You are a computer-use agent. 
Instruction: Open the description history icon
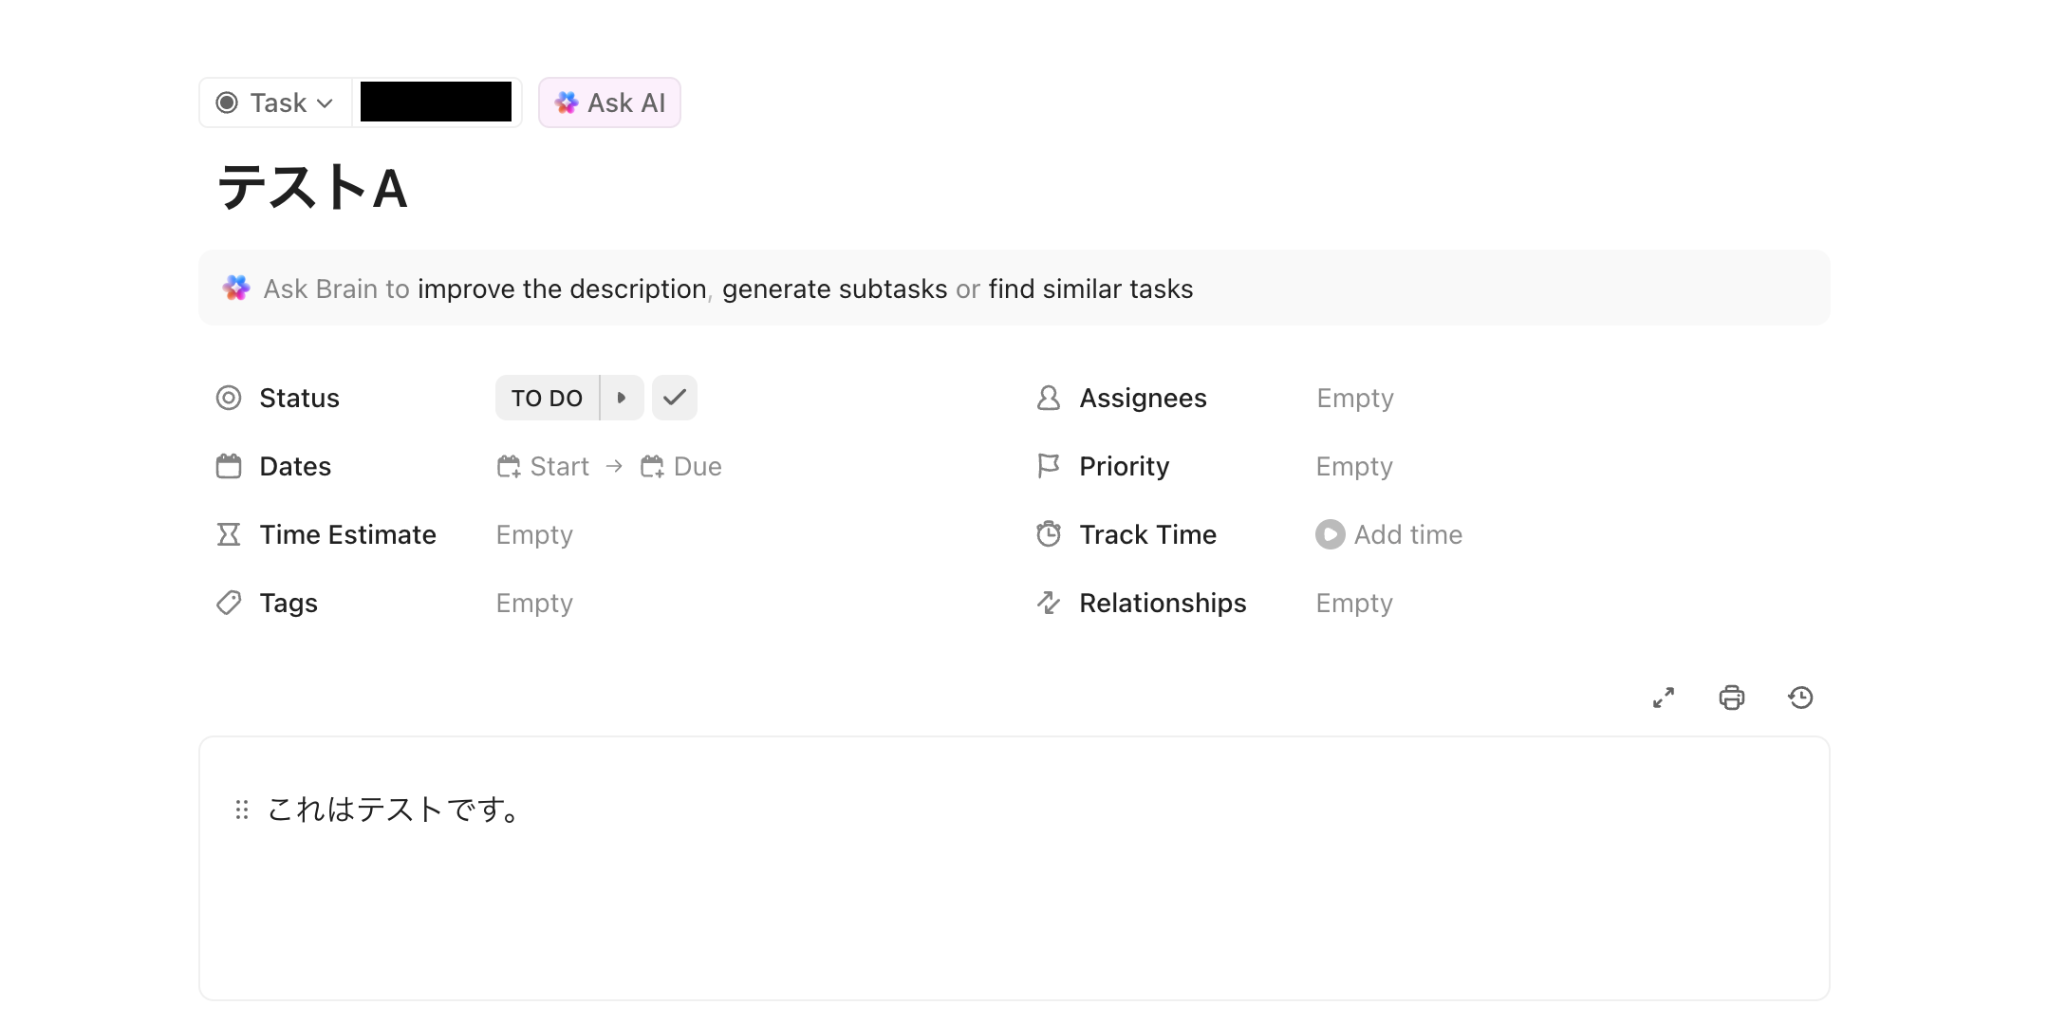click(x=1800, y=698)
